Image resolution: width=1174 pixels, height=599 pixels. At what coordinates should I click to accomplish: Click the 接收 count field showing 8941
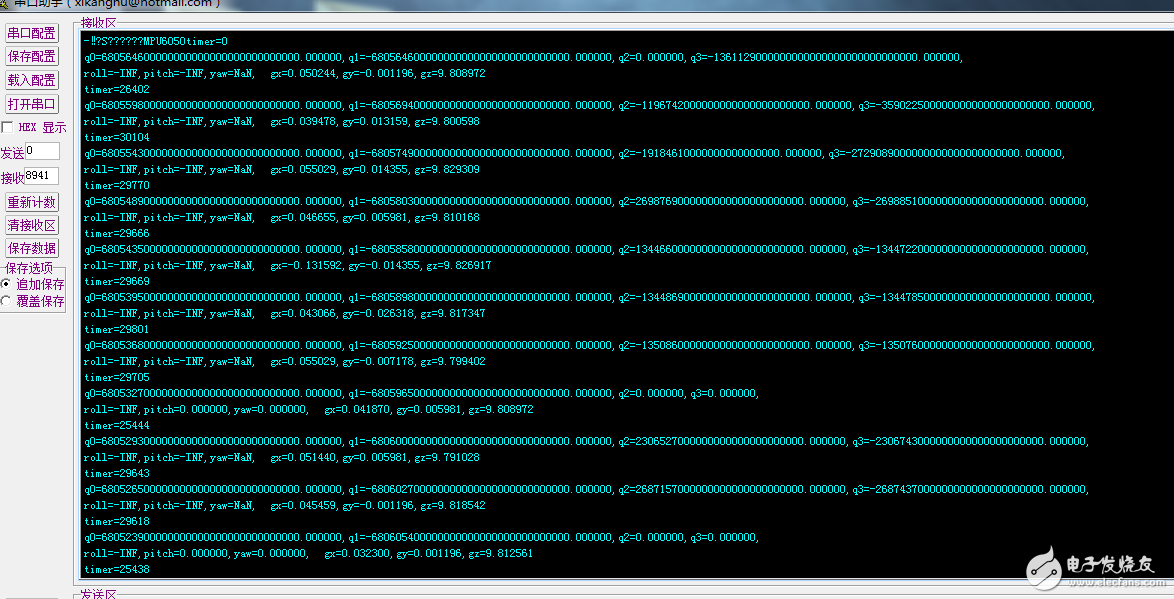[x=42, y=177]
